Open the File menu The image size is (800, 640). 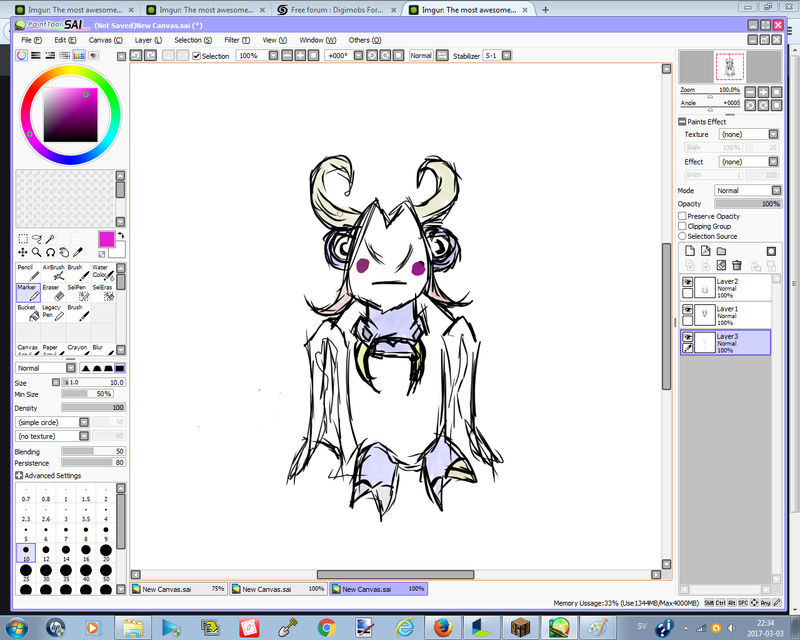pyautogui.click(x=31, y=40)
